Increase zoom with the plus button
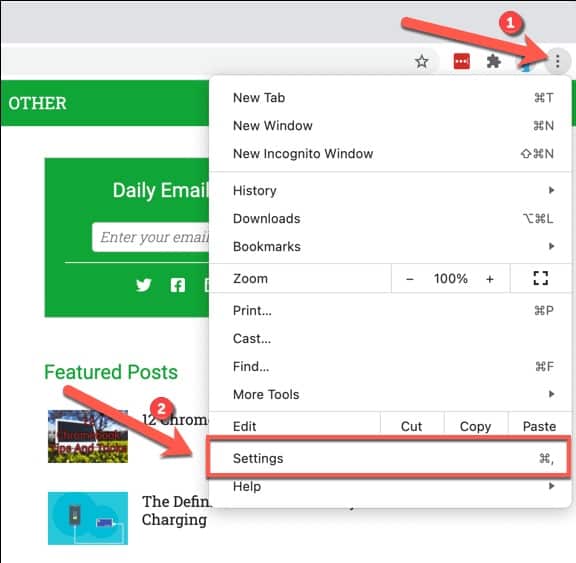This screenshot has width=576, height=563. (x=489, y=279)
